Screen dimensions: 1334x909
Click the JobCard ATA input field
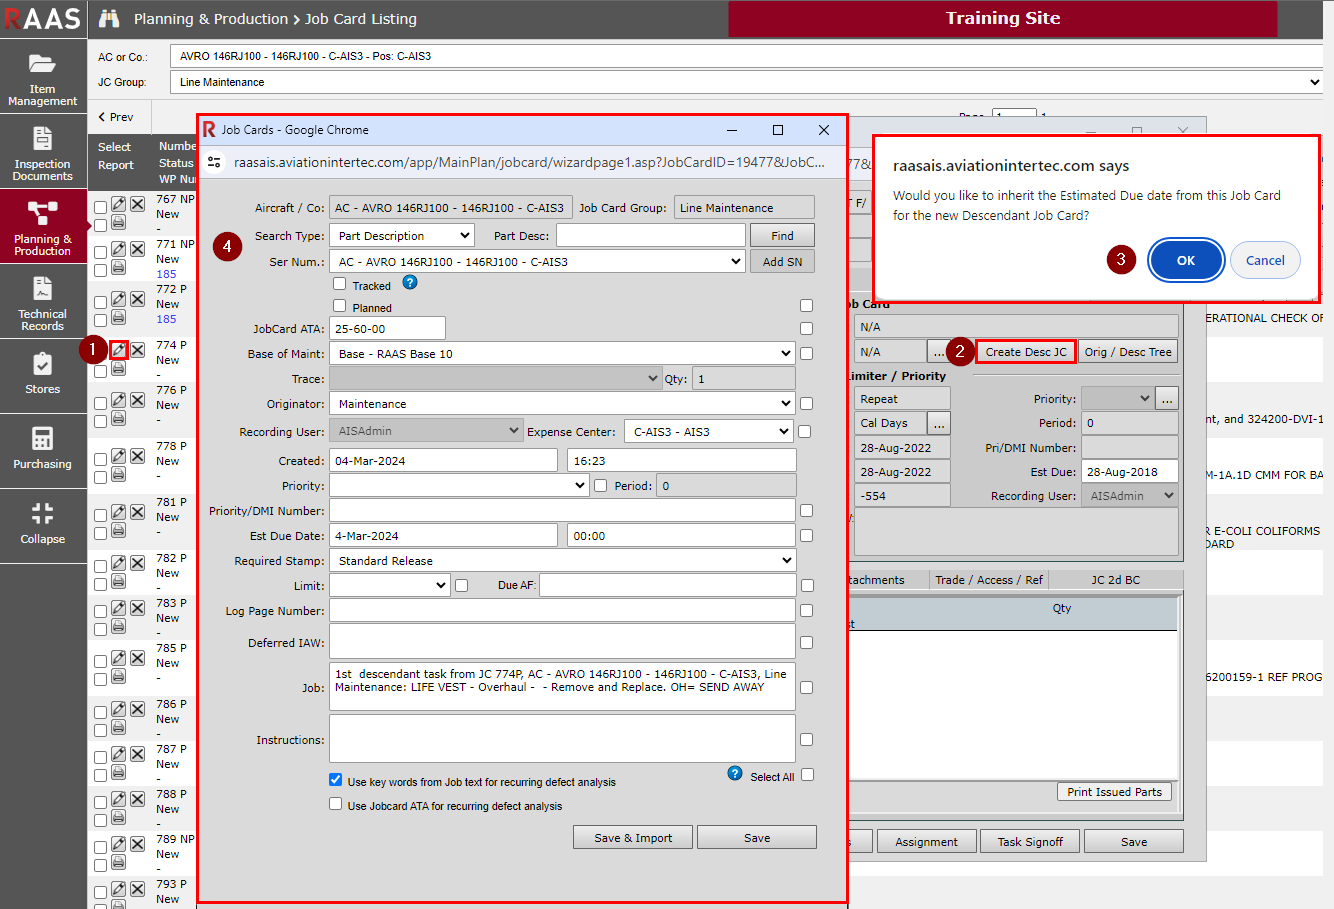(388, 329)
